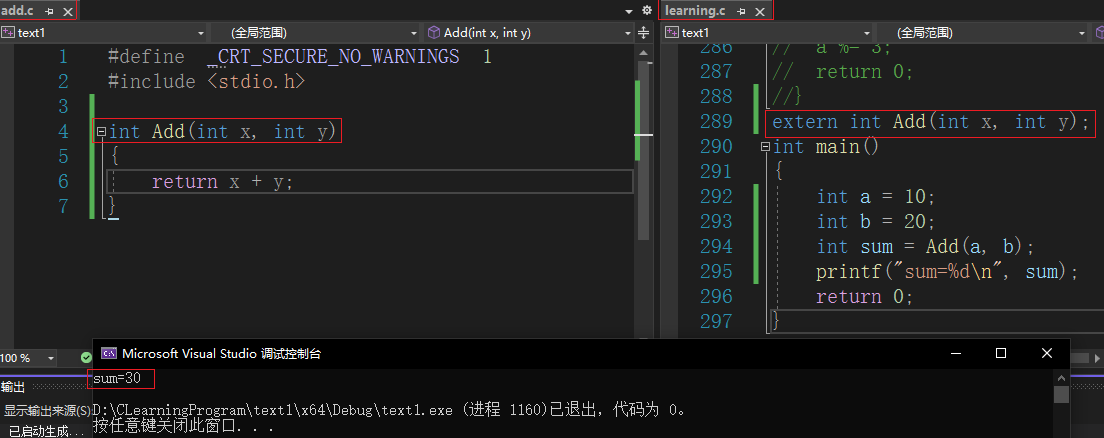This screenshot has width=1104, height=438.
Task: Close the add.c tab
Action: (68, 12)
